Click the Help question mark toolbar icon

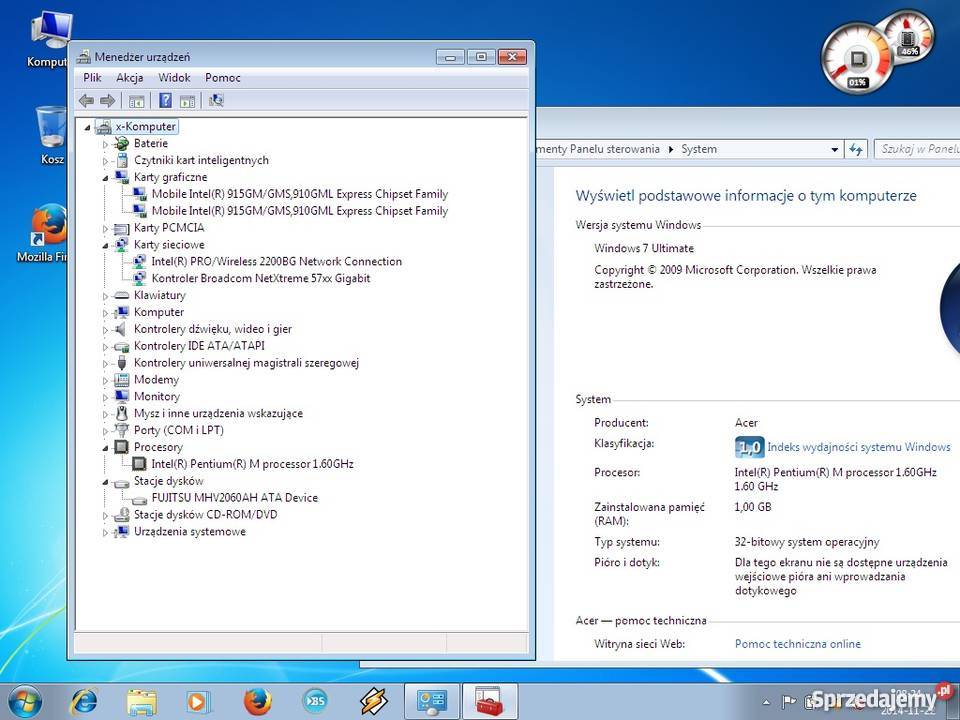pyautogui.click(x=165, y=100)
